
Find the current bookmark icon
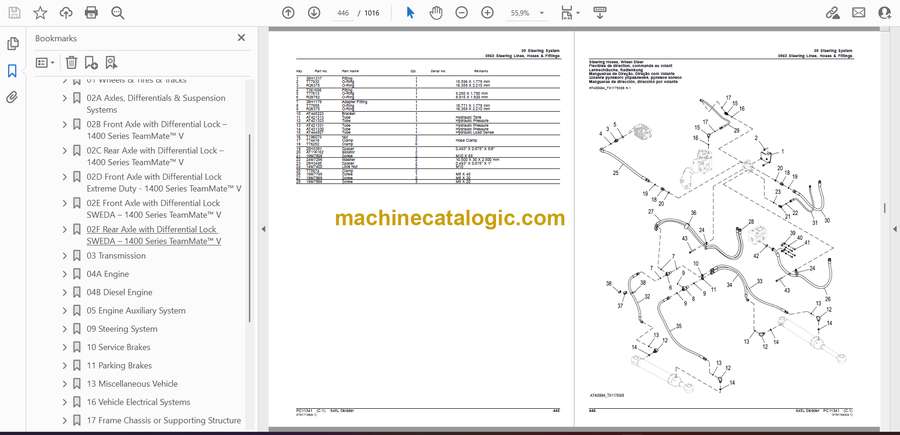click(111, 63)
